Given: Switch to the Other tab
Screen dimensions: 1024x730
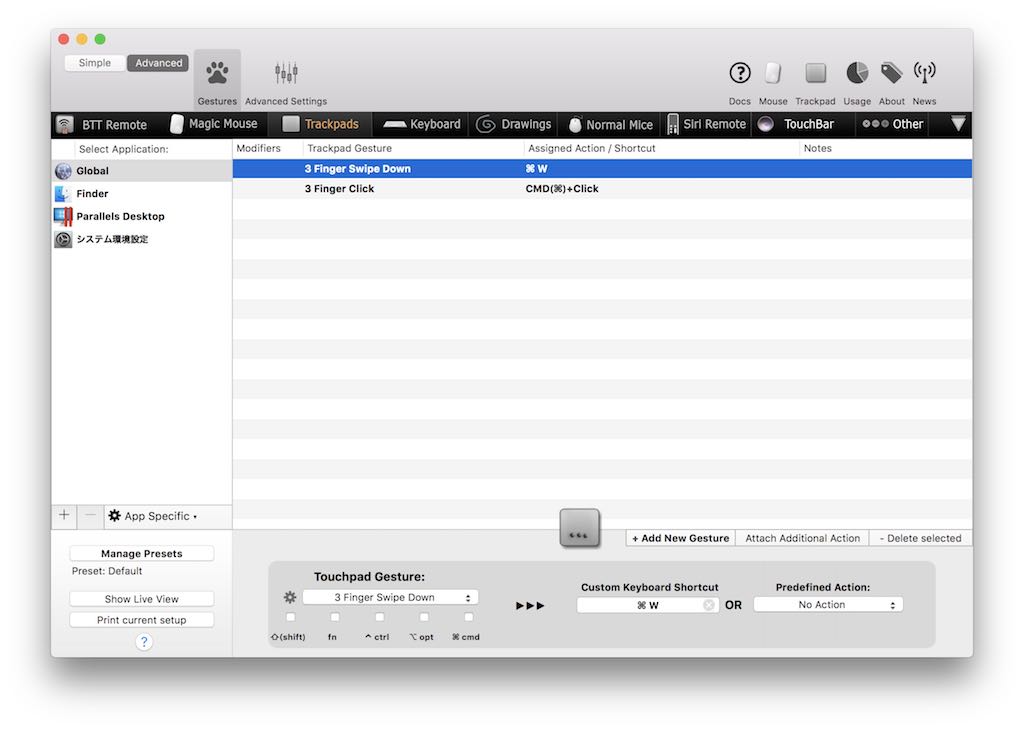Looking at the screenshot, I should [x=893, y=124].
